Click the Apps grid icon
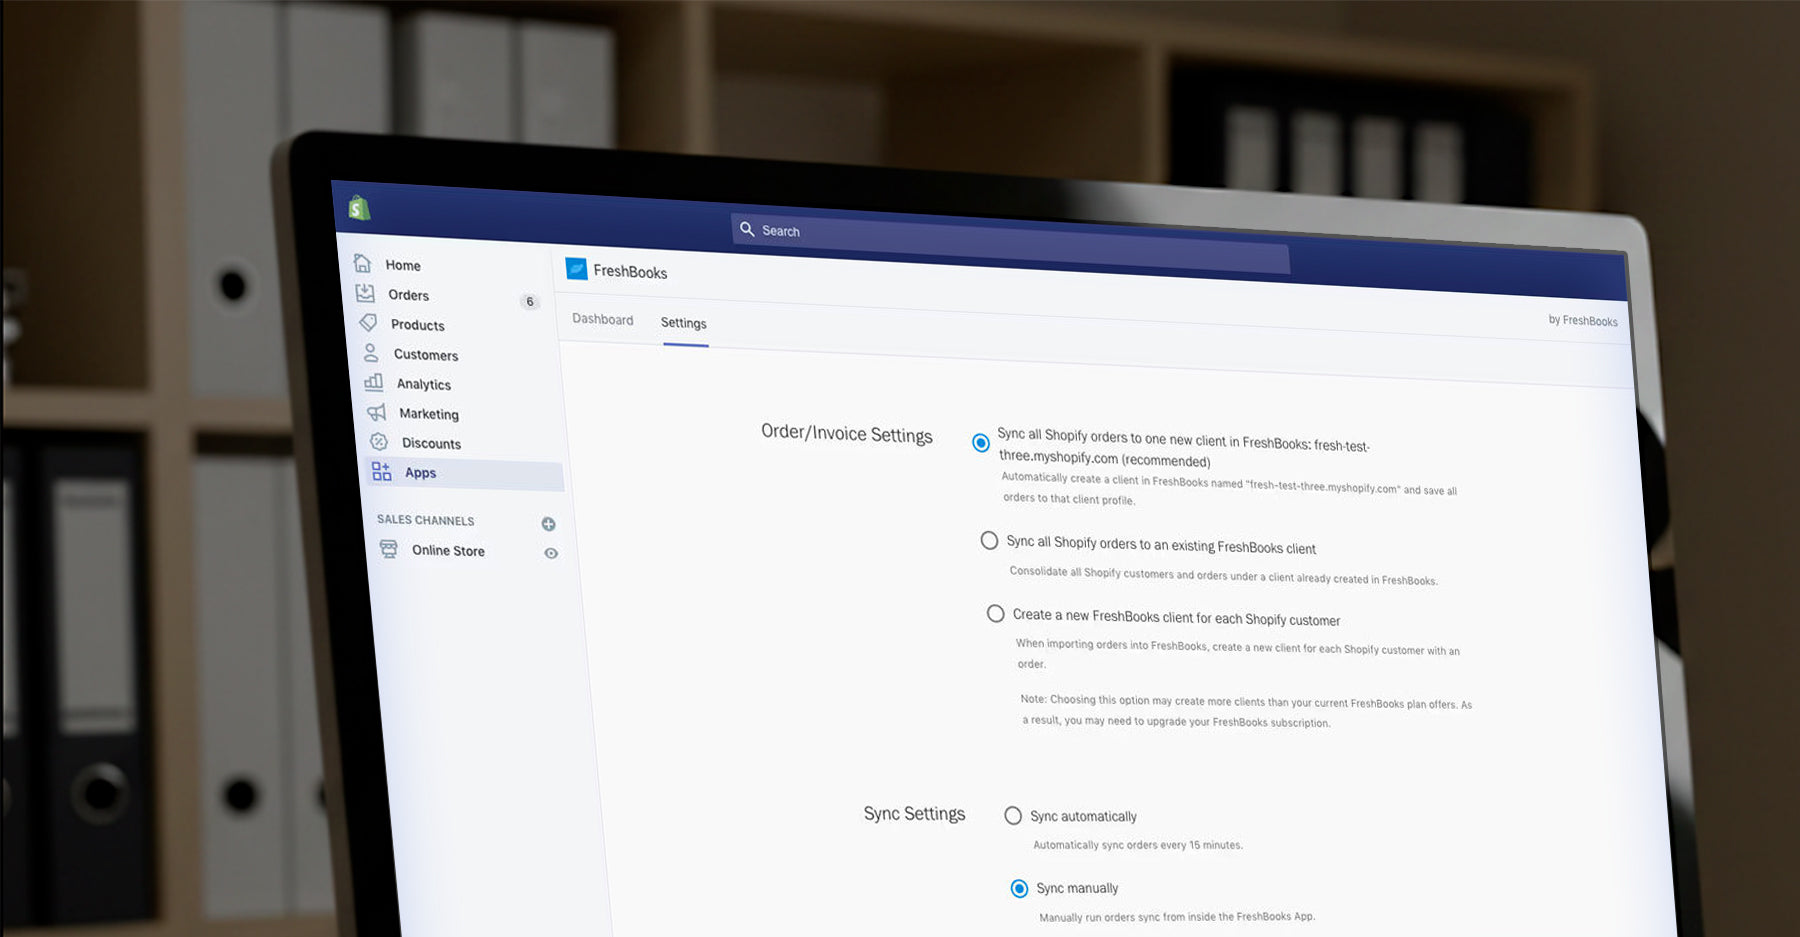Viewport: 1800px width, 937px height. pyautogui.click(x=381, y=471)
